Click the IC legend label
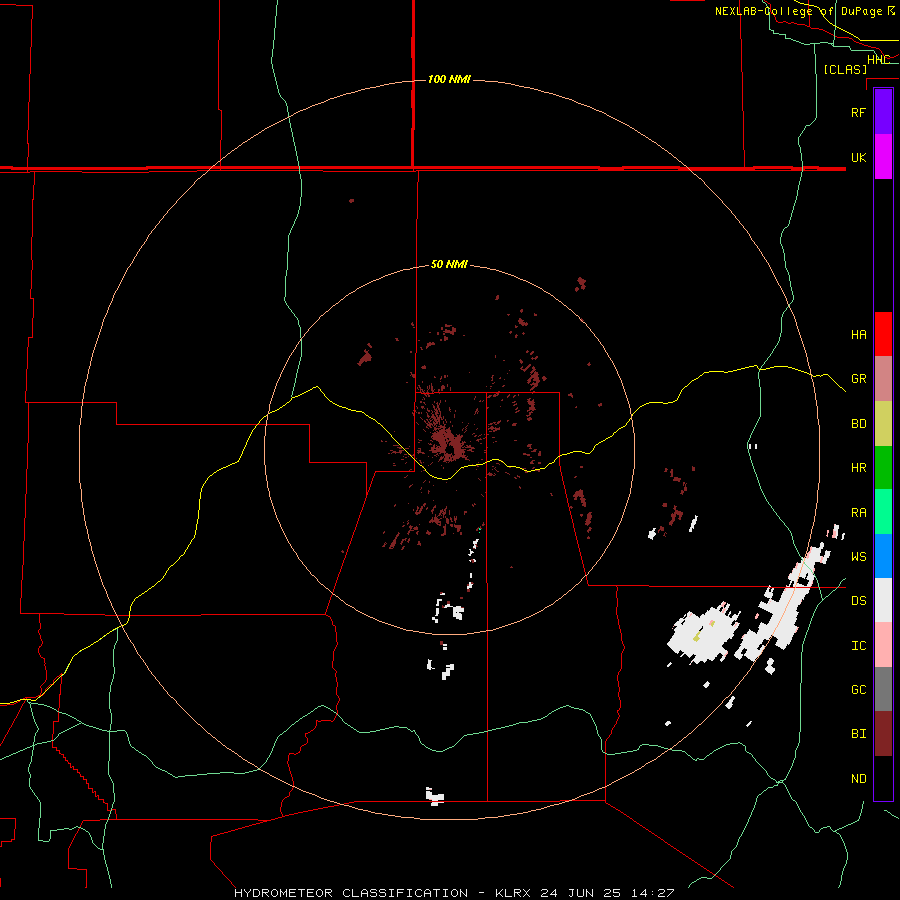 (x=858, y=646)
